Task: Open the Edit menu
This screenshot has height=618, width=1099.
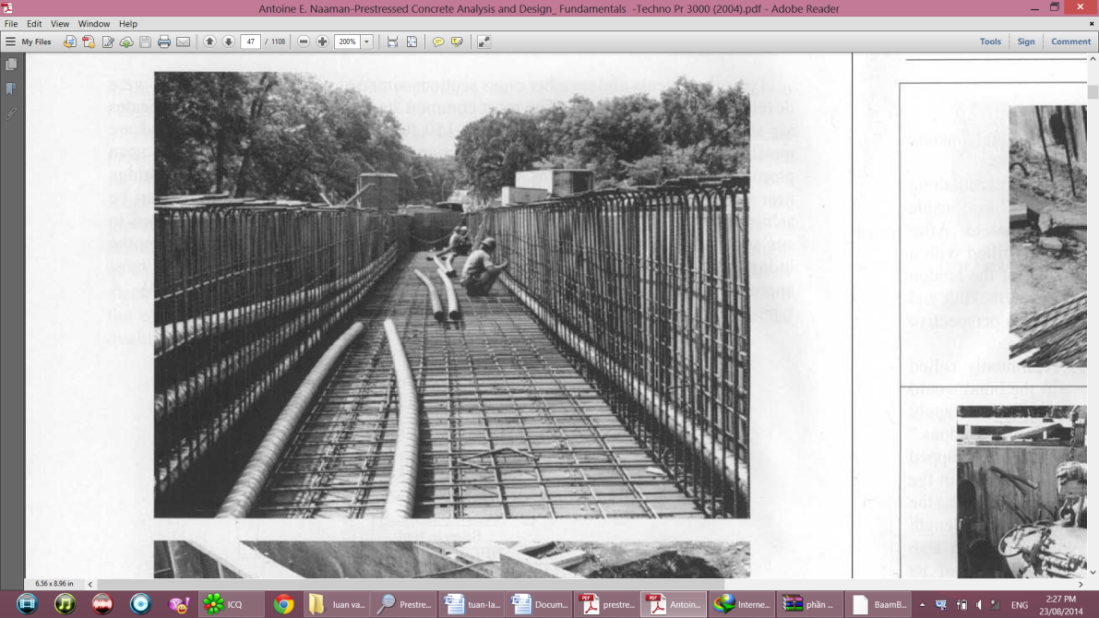Action: (x=34, y=24)
